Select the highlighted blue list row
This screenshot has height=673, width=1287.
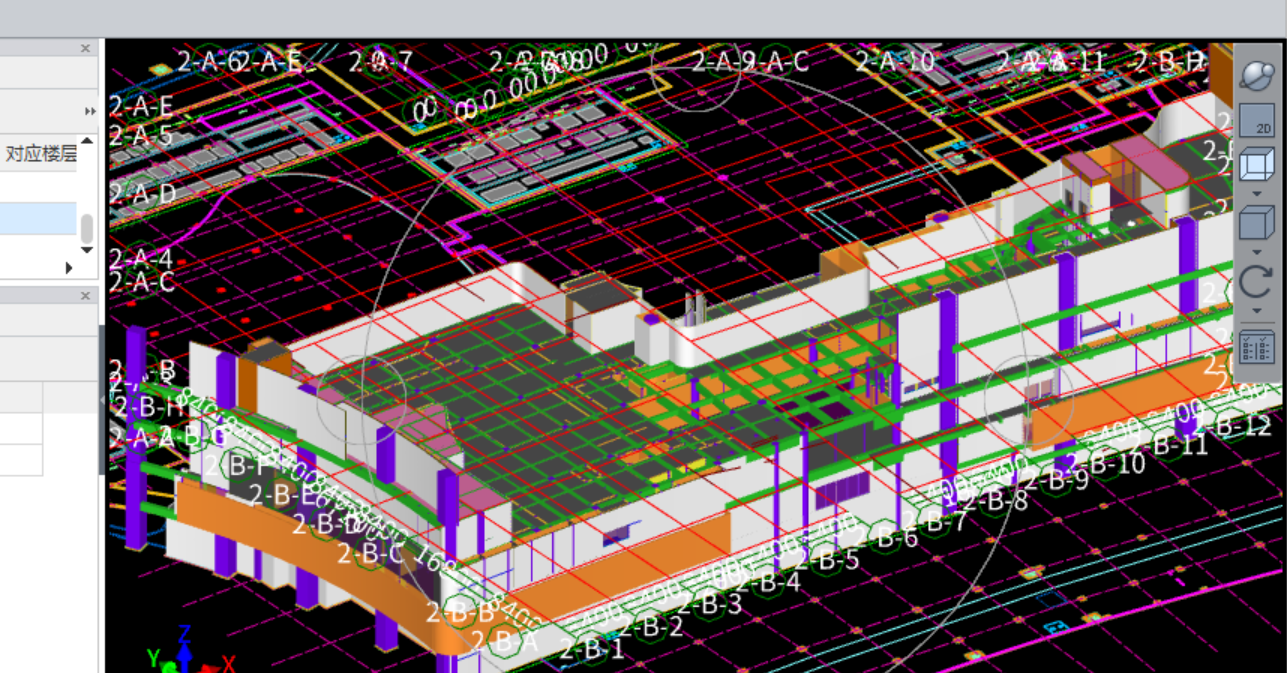point(38,219)
